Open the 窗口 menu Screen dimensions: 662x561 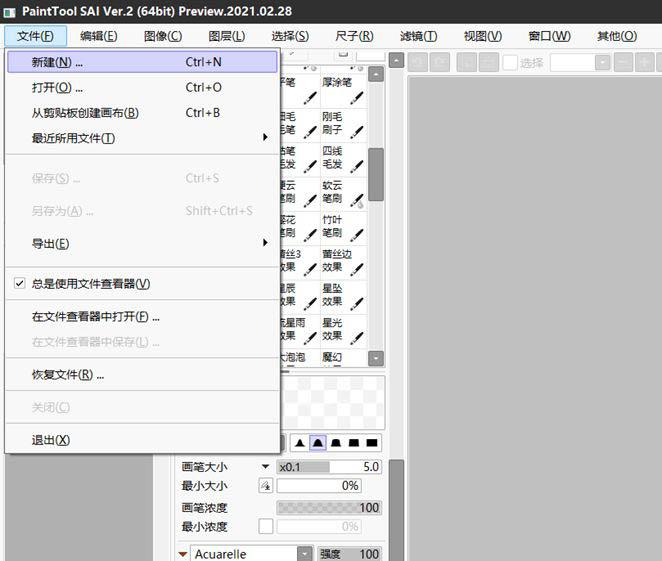point(549,36)
